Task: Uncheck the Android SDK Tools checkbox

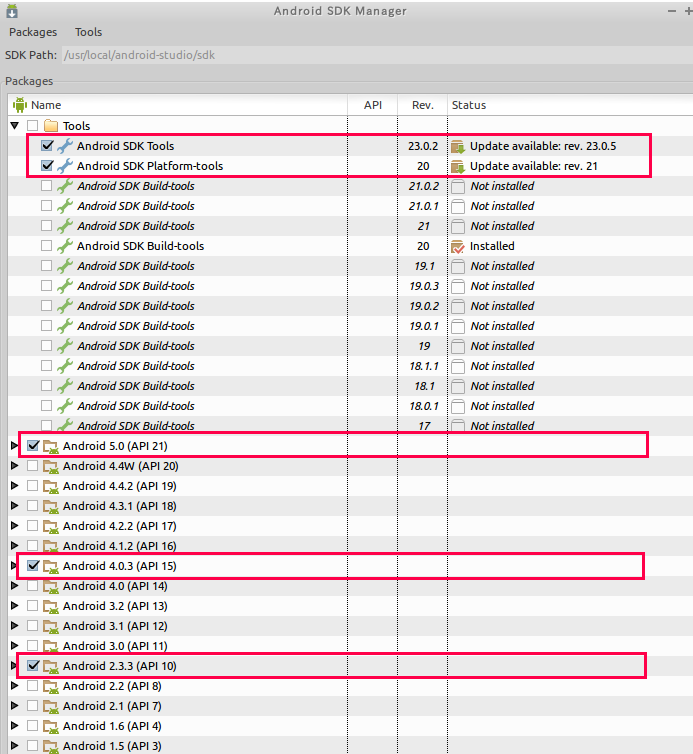Action: (x=47, y=145)
